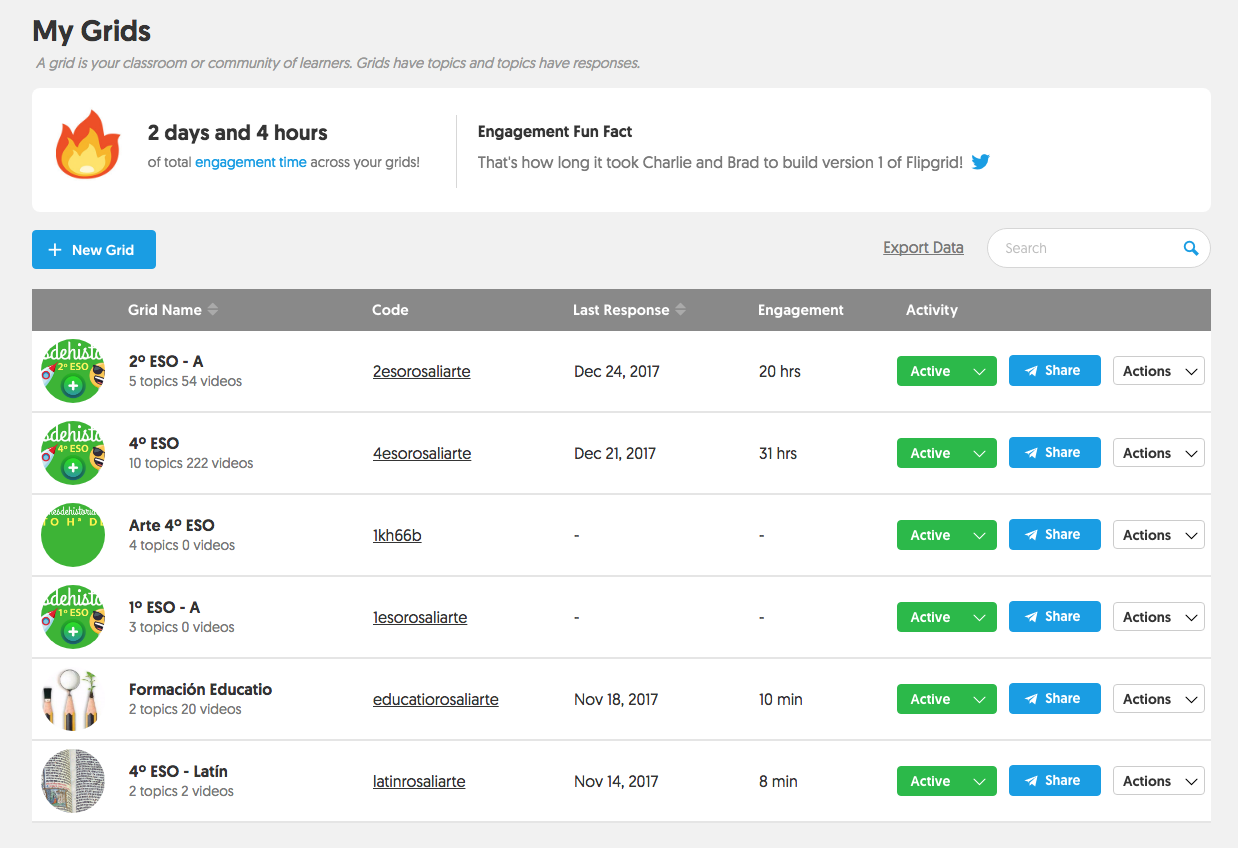Create a New Grid

pos(94,250)
